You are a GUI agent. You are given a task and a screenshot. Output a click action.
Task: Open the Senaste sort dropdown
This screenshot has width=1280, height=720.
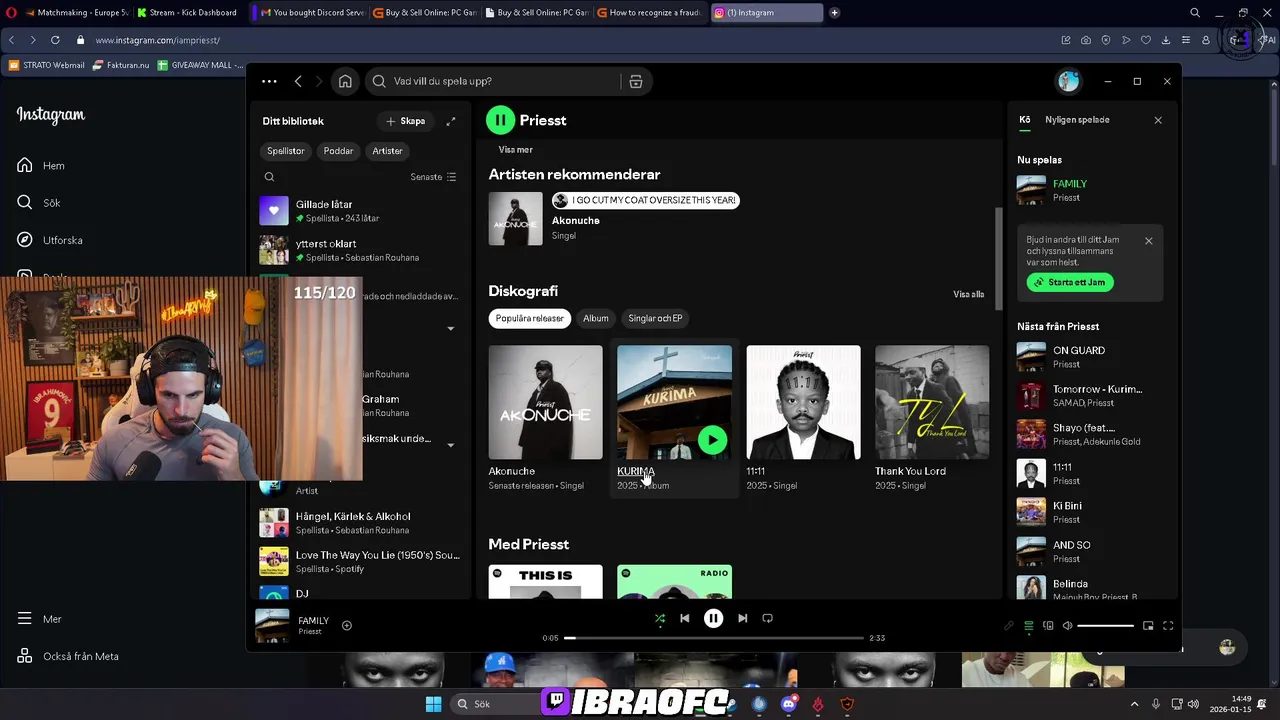click(x=433, y=177)
